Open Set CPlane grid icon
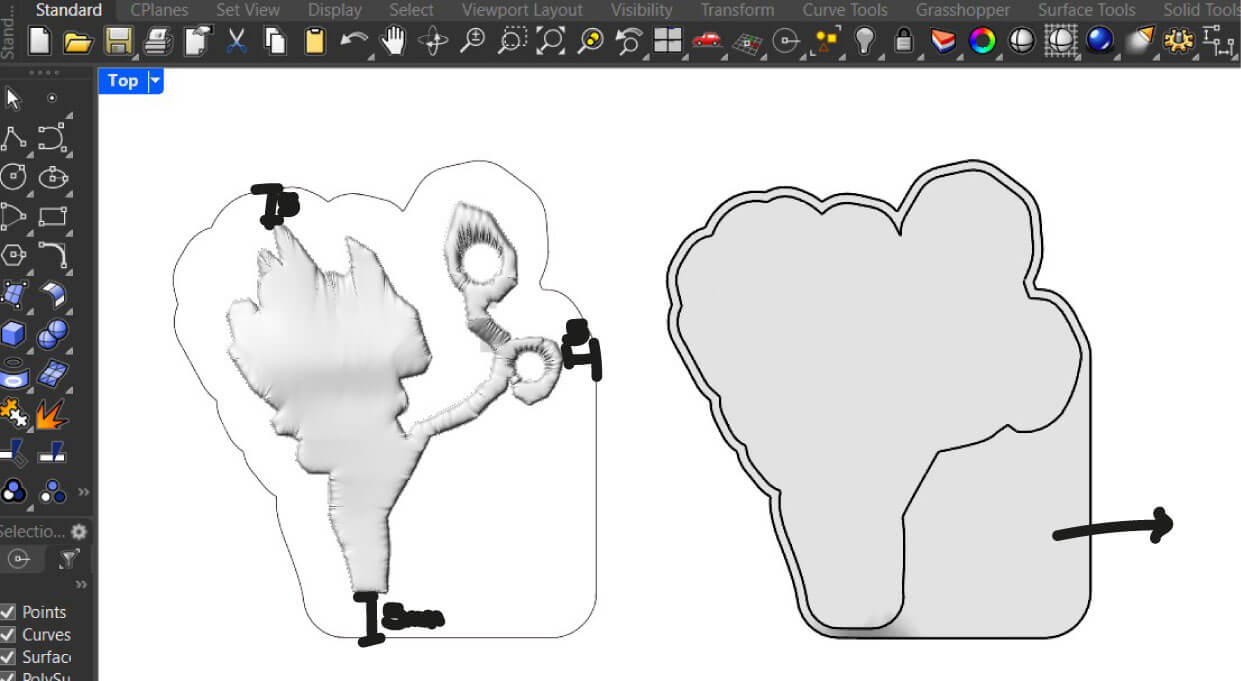 746,41
